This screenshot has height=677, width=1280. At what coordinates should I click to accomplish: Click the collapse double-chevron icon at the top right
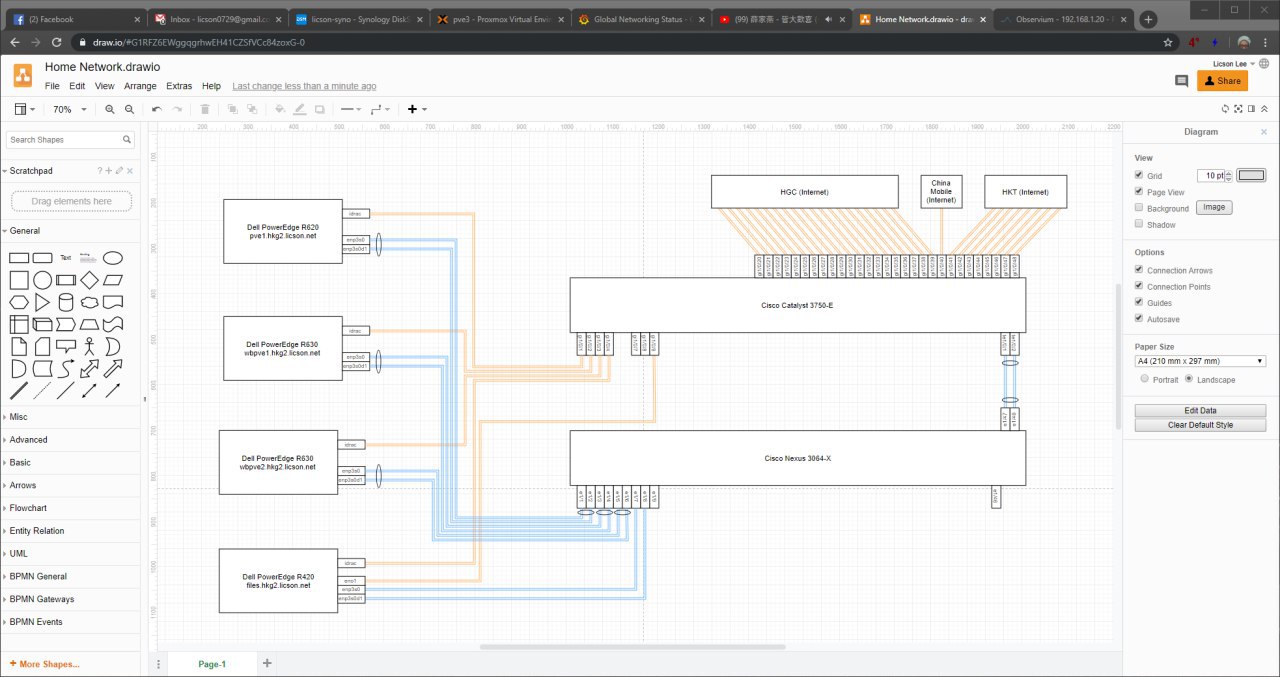coord(1265,109)
